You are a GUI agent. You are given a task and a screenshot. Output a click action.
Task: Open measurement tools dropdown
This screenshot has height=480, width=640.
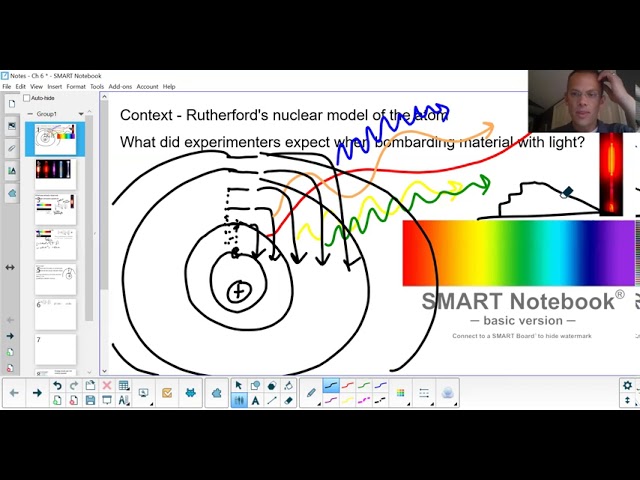pyautogui.click(x=123, y=400)
